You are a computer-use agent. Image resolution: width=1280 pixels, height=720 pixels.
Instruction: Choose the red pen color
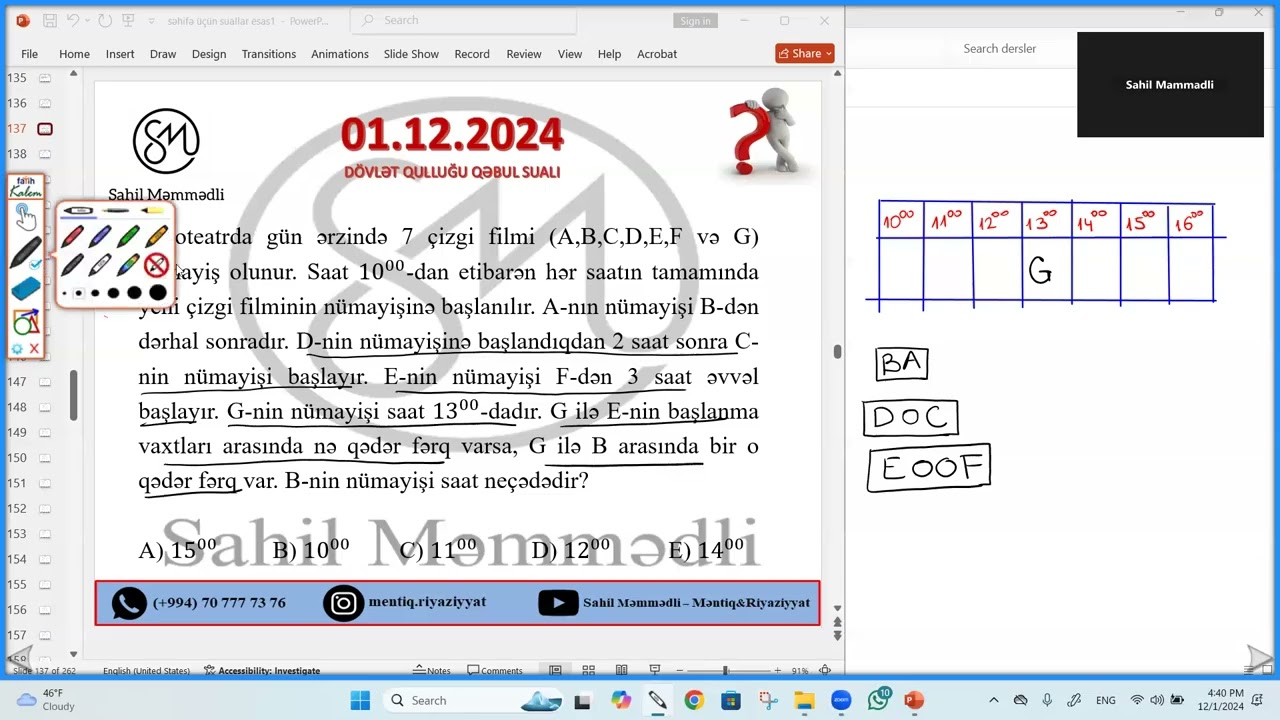coord(72,237)
